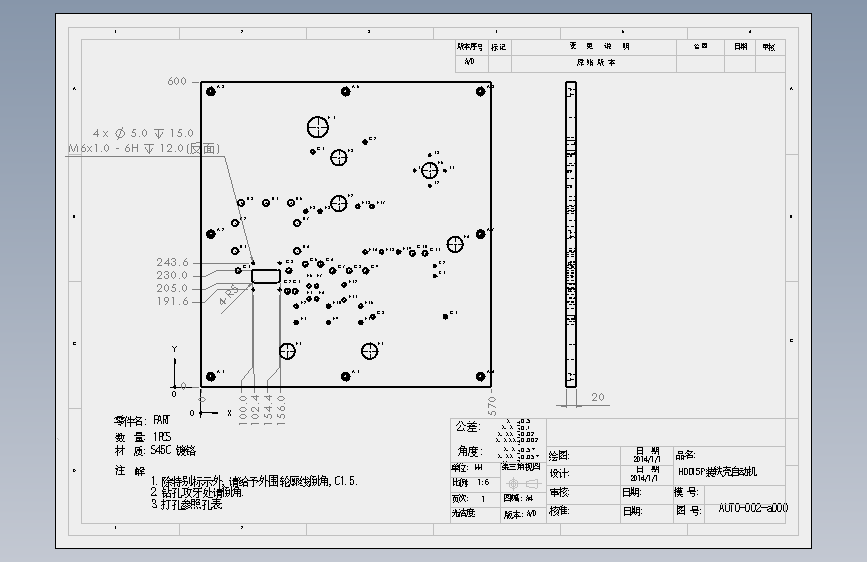Click product name 'HDD15P装铁壳自动机'
Image resolution: width=867 pixels, height=562 pixels.
717,472
